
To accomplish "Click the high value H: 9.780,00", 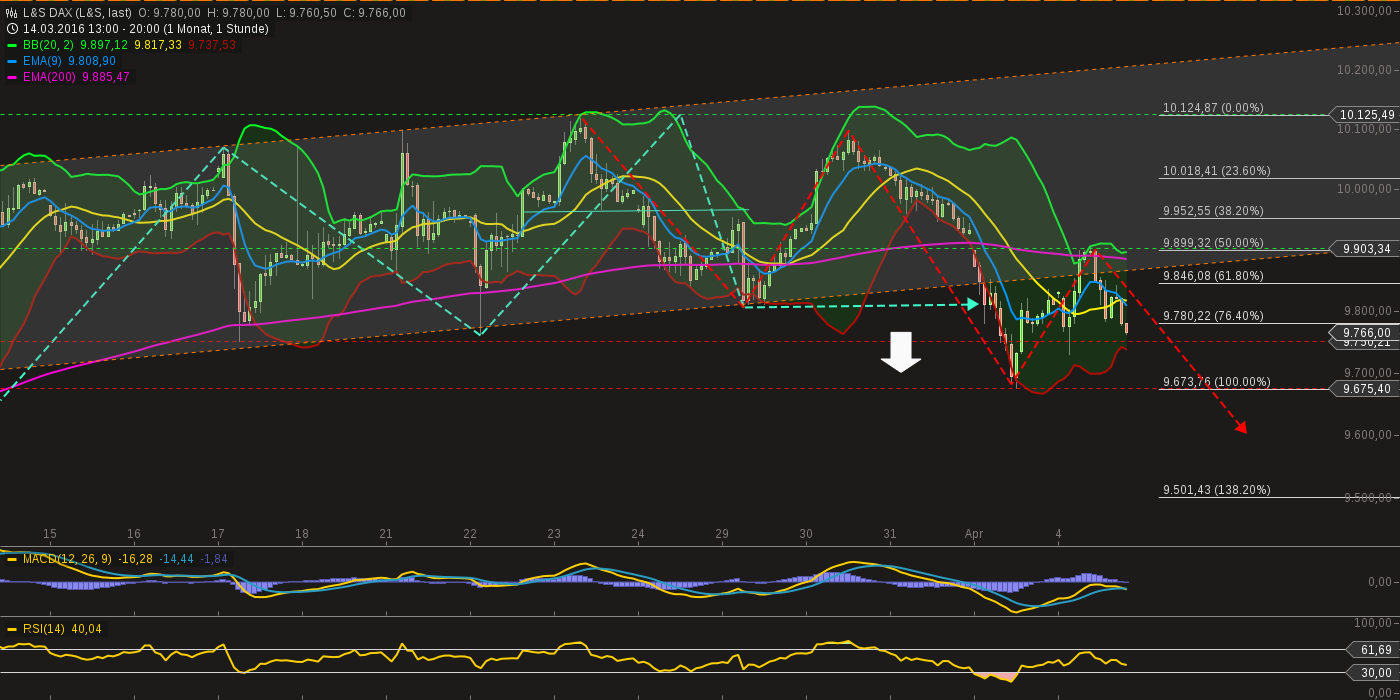I will (238, 13).
